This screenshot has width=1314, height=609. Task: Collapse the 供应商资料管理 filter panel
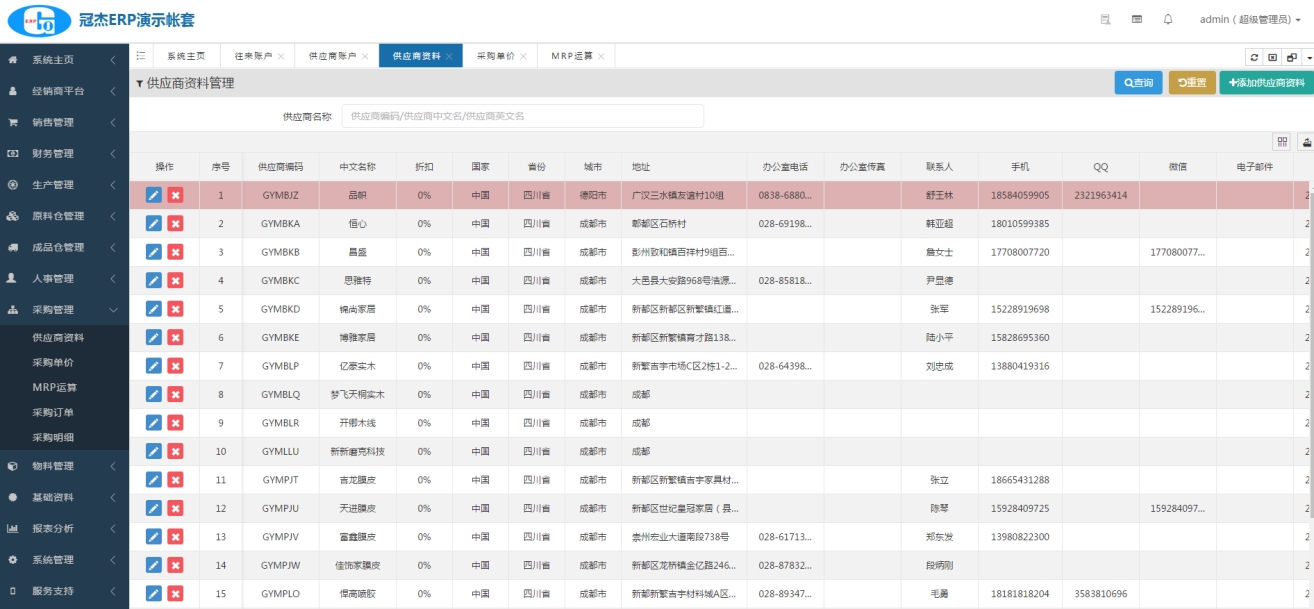pyautogui.click(x=140, y=84)
